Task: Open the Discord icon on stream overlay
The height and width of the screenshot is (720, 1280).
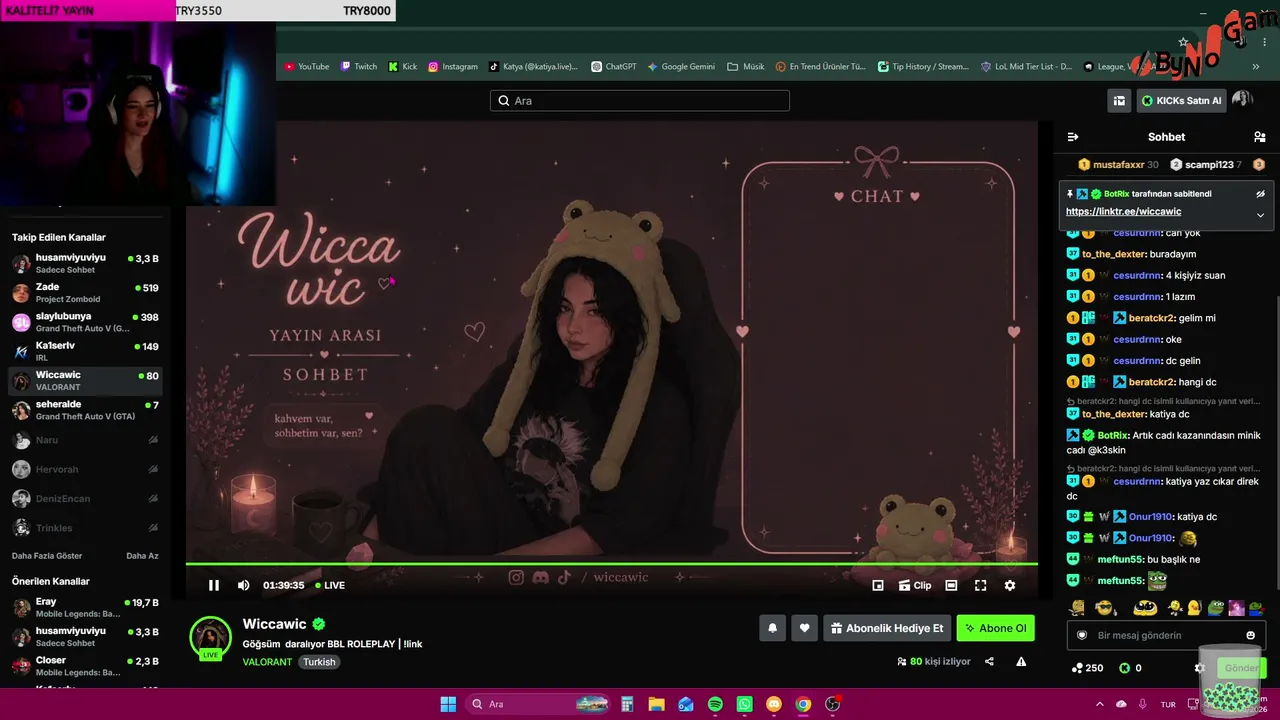Action: click(x=540, y=577)
